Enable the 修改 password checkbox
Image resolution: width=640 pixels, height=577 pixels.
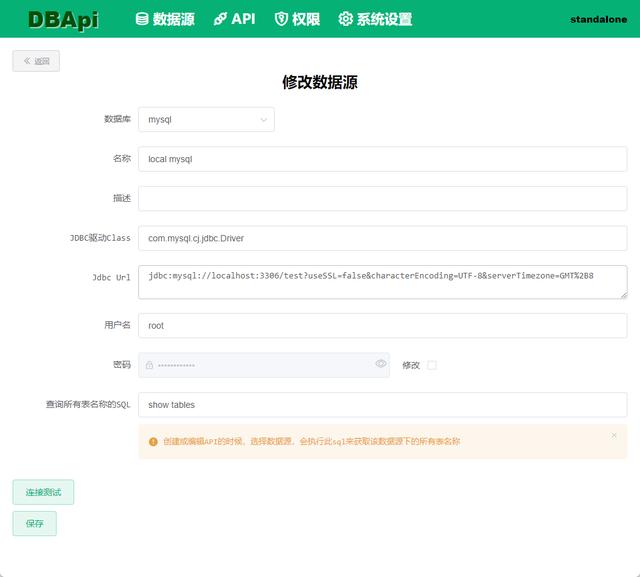(x=431, y=365)
